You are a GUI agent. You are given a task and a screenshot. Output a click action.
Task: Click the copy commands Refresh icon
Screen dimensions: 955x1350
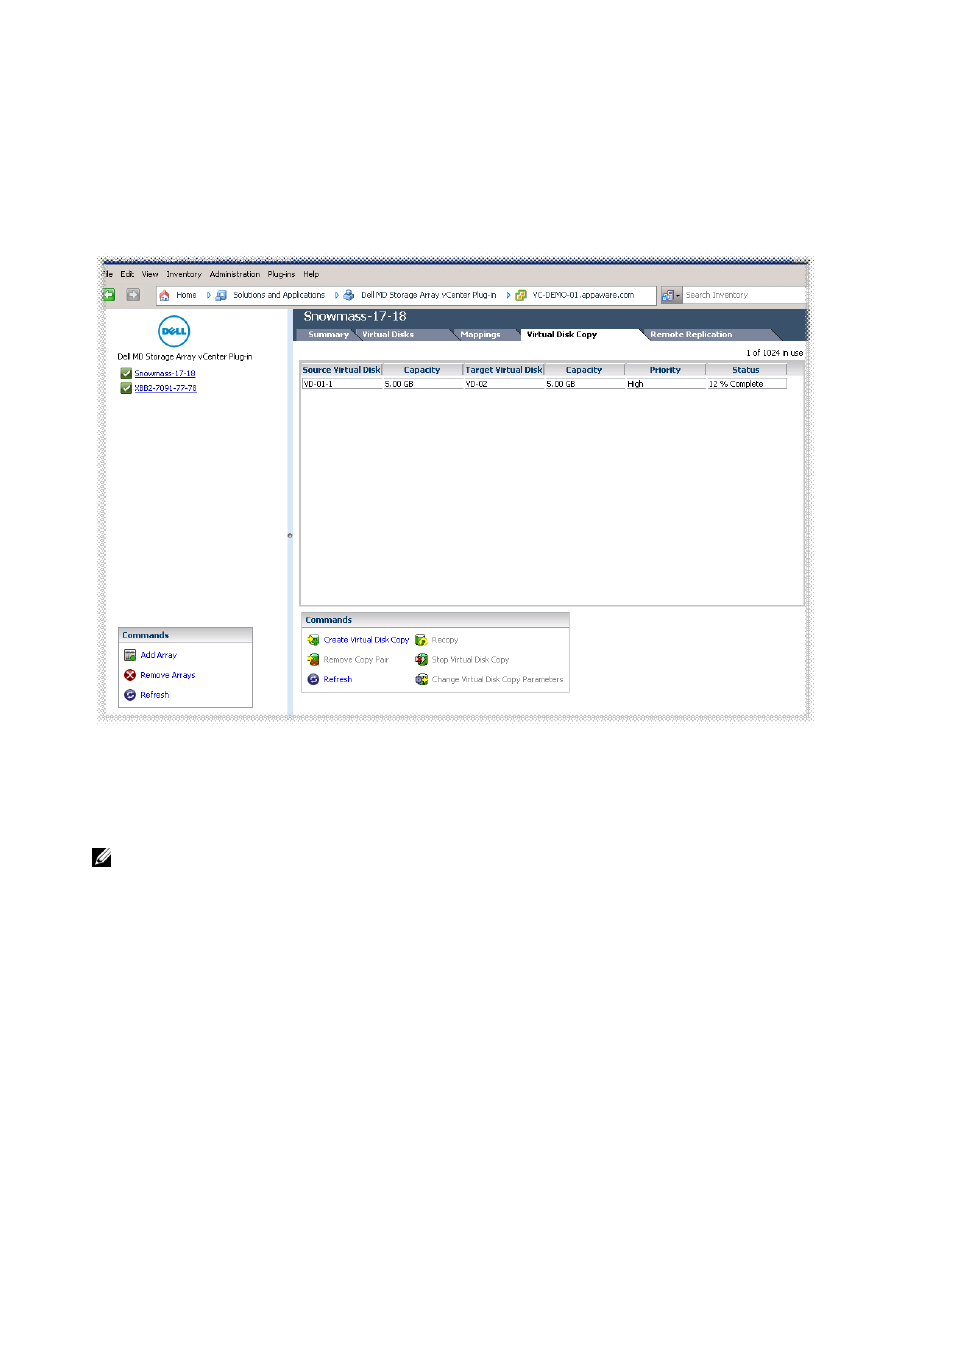313,679
